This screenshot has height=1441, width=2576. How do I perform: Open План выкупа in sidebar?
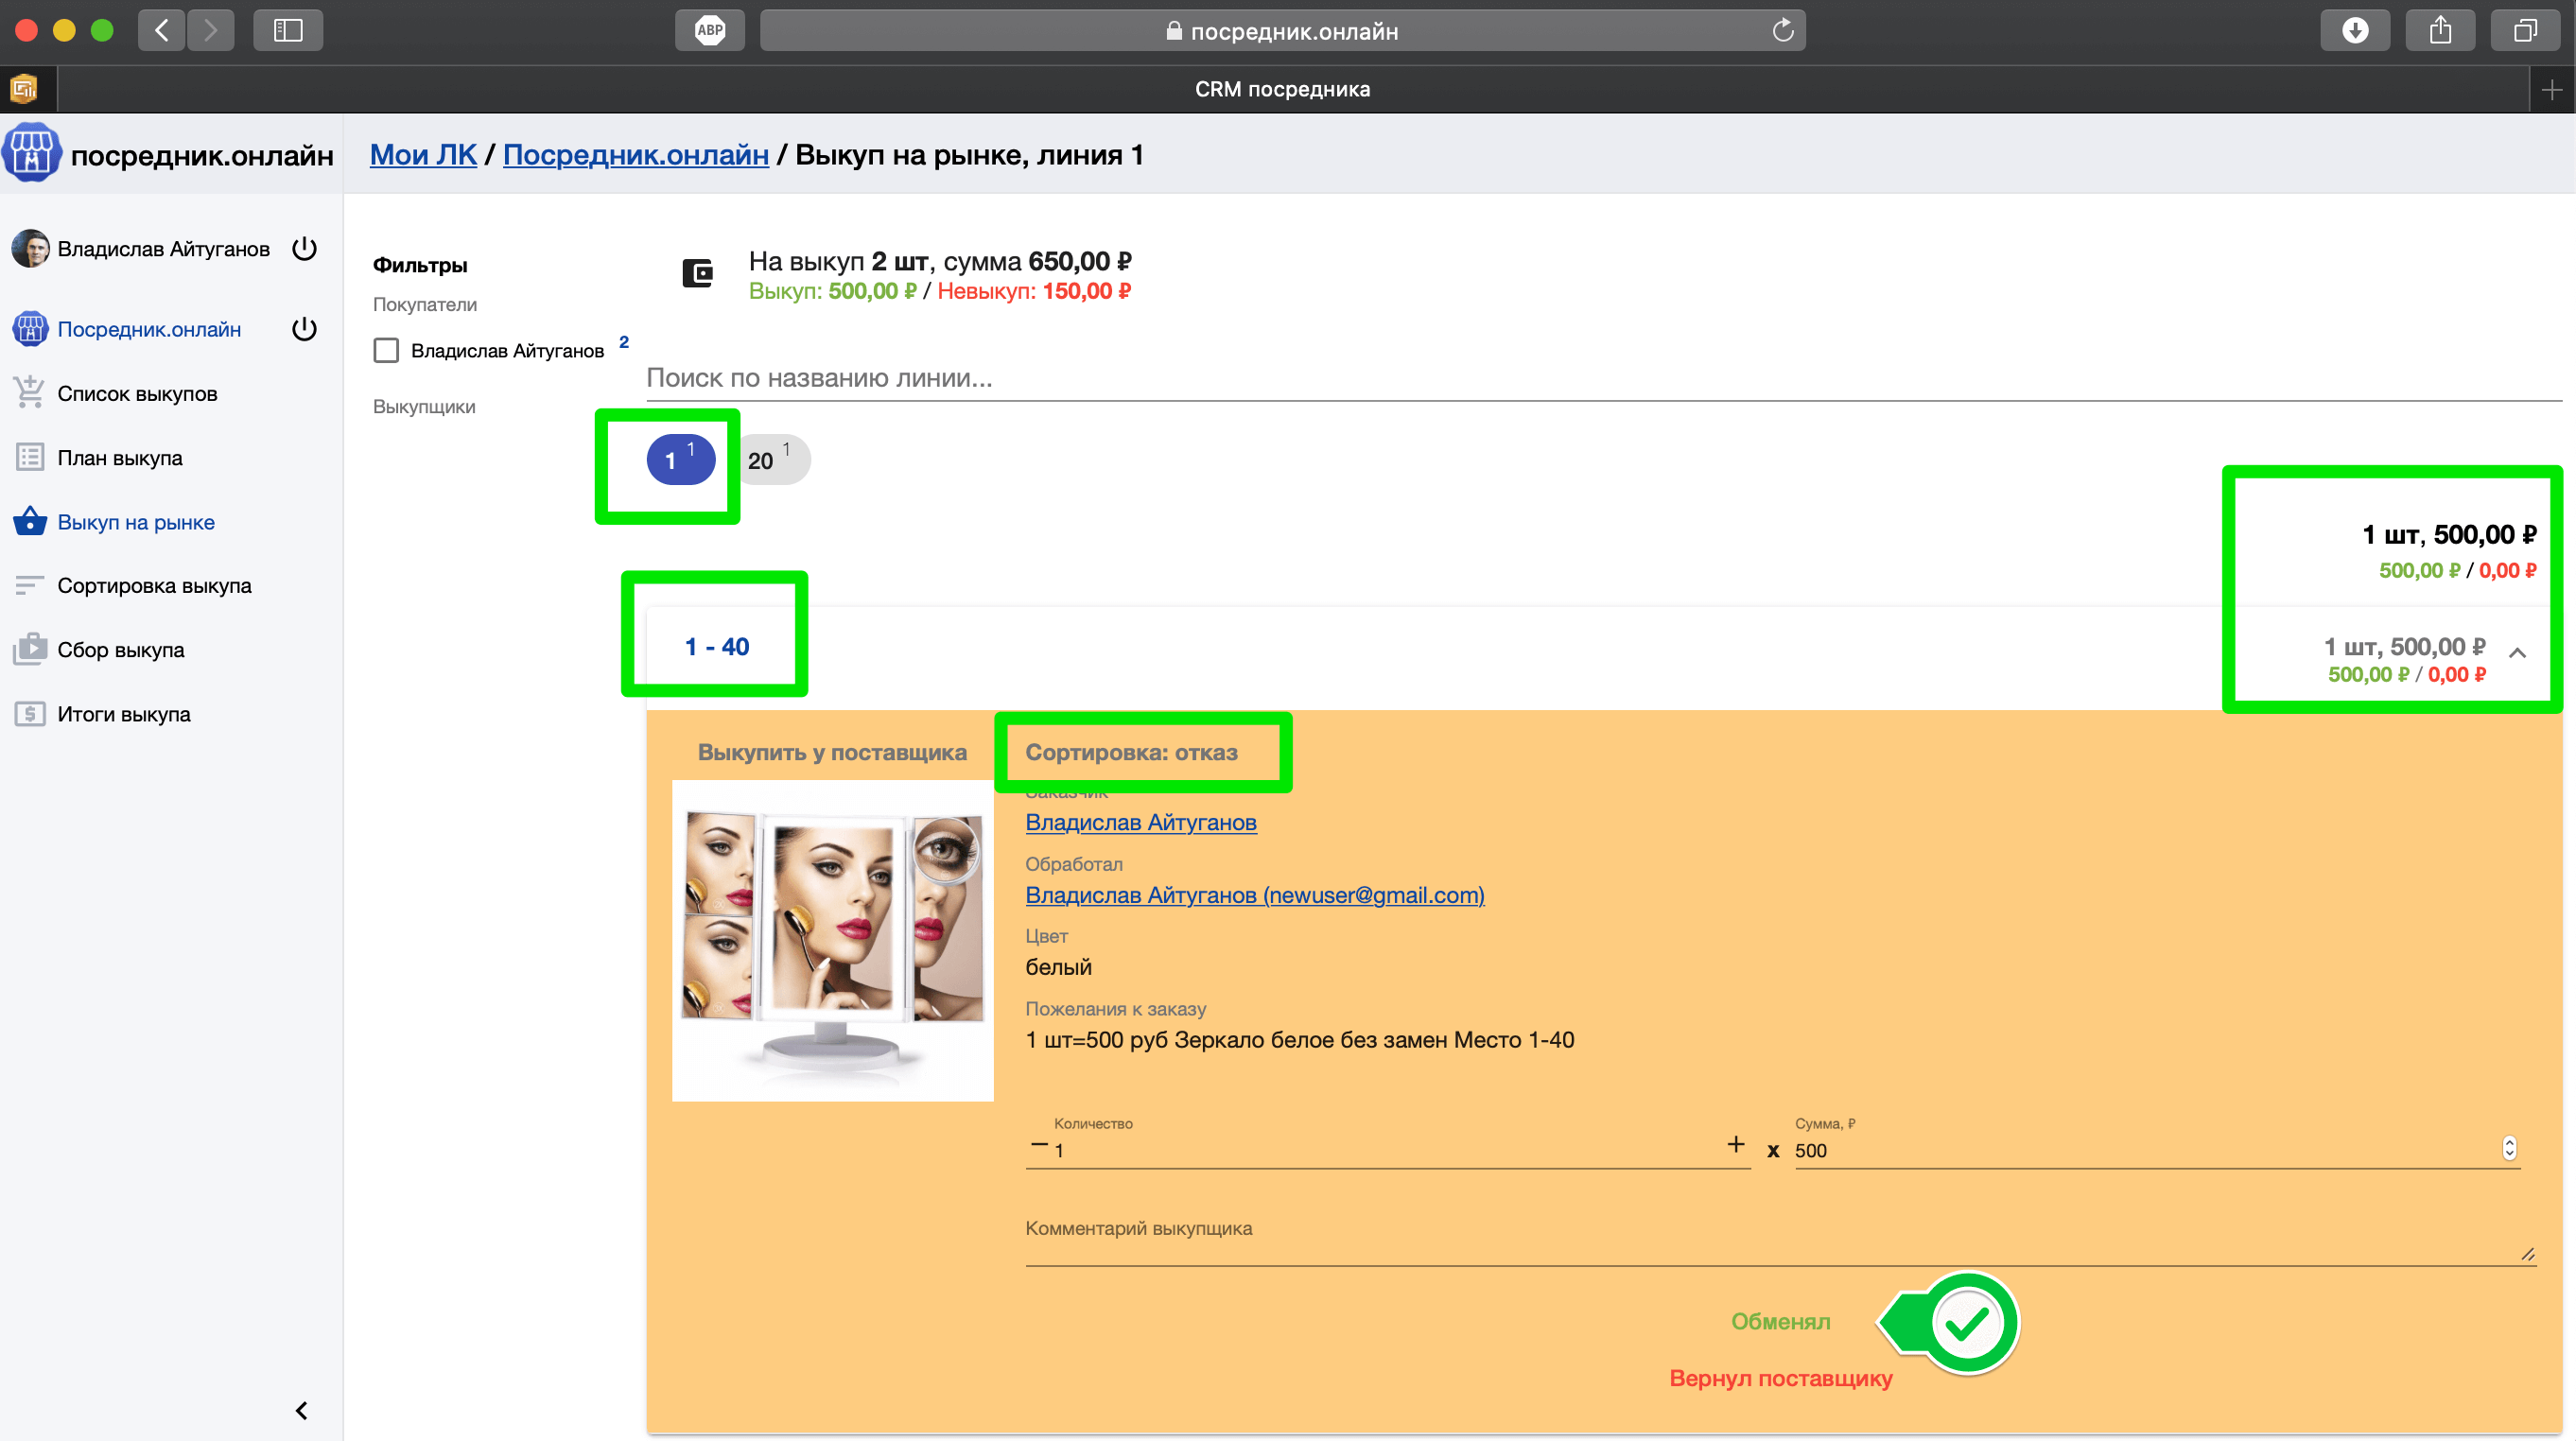pyautogui.click(x=119, y=458)
